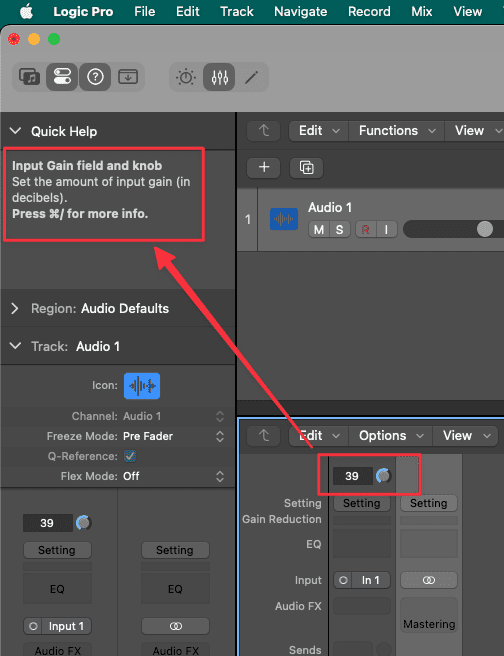Open the Logic Pro menu
The image size is (504, 656).
(83, 12)
